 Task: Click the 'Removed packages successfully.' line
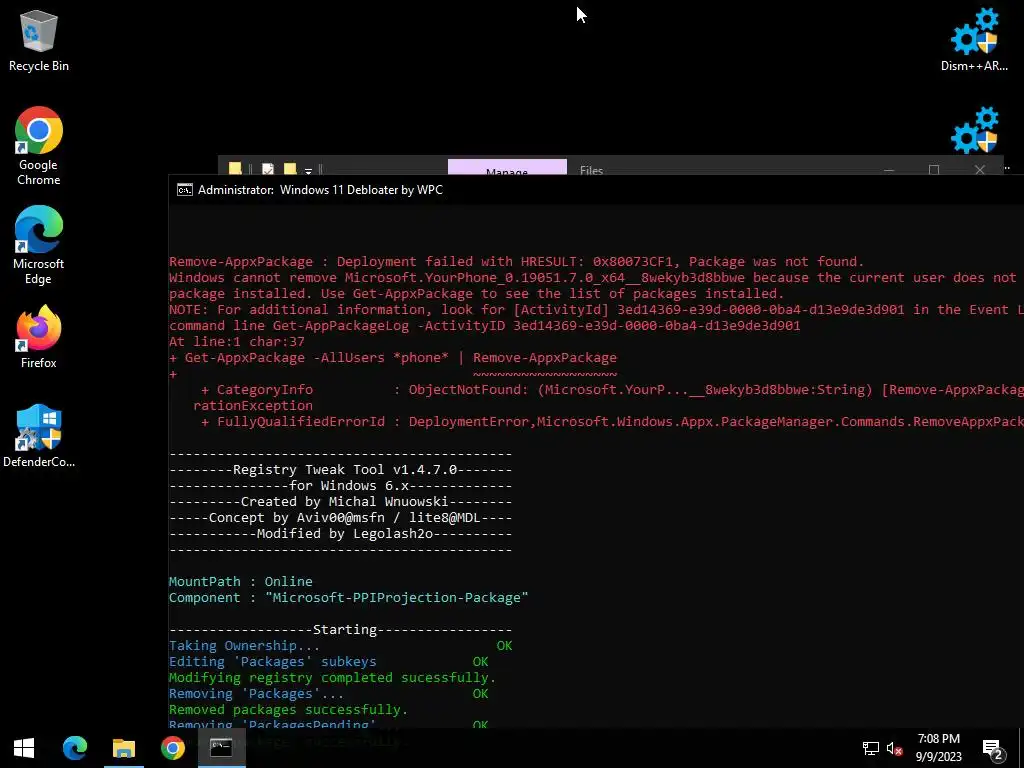coord(289,710)
